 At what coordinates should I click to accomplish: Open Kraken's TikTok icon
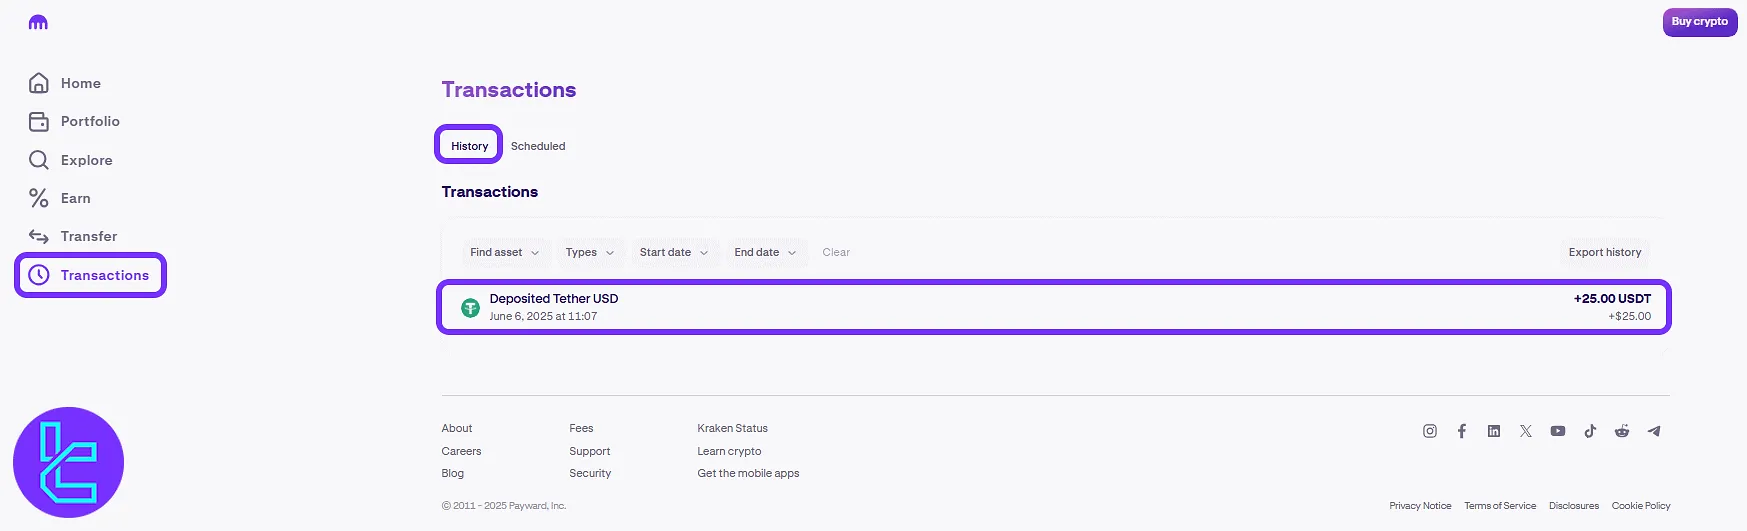[1590, 431]
